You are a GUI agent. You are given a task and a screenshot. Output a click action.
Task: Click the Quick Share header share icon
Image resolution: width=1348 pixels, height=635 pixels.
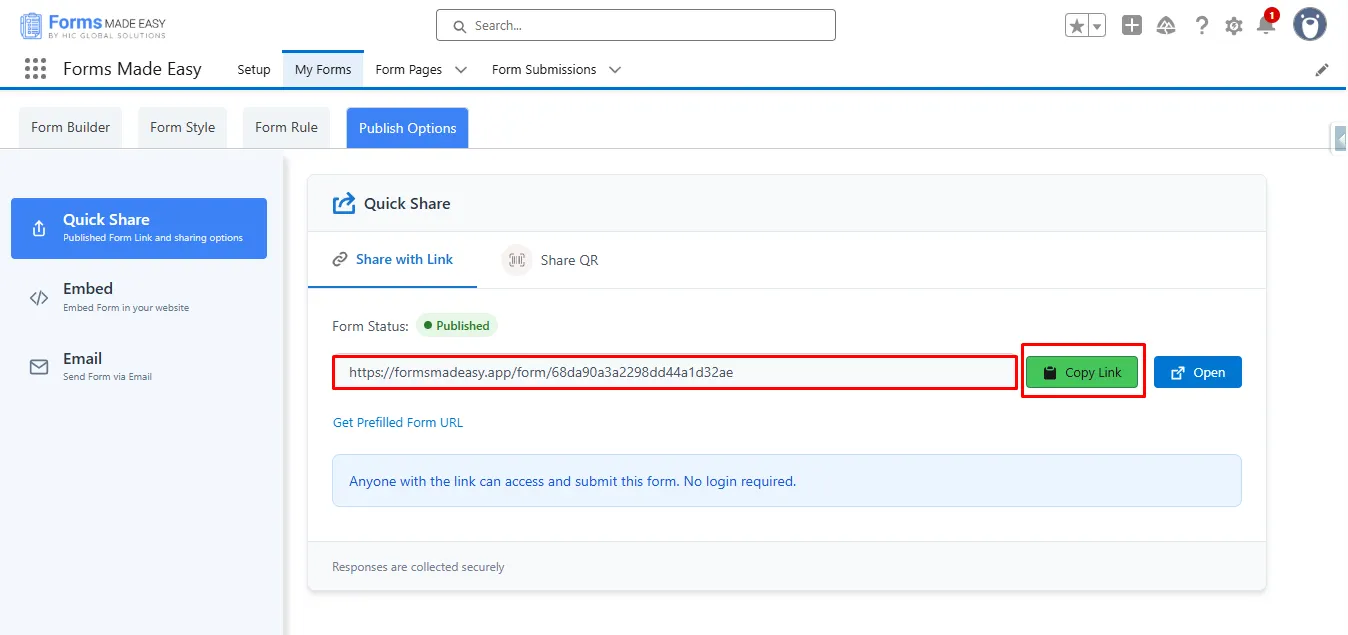(344, 203)
